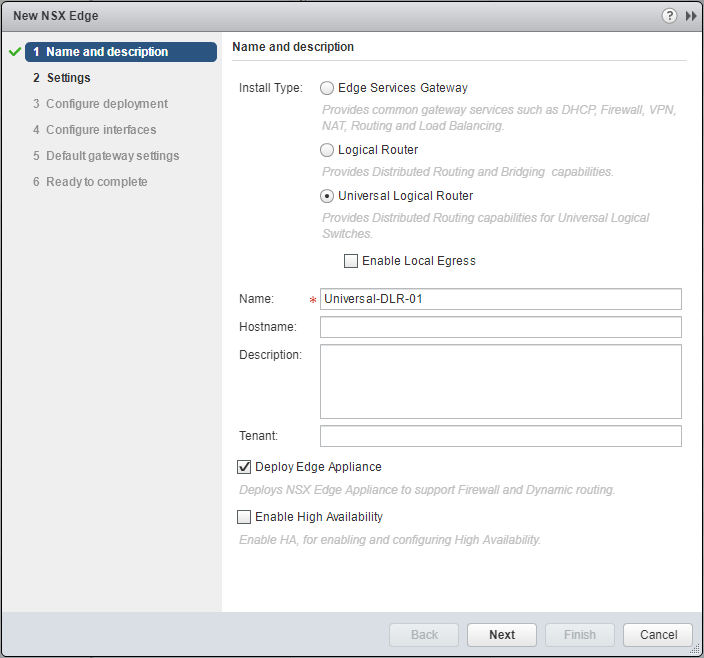
Task: Choose the Universal Logical Router option
Action: tap(327, 196)
